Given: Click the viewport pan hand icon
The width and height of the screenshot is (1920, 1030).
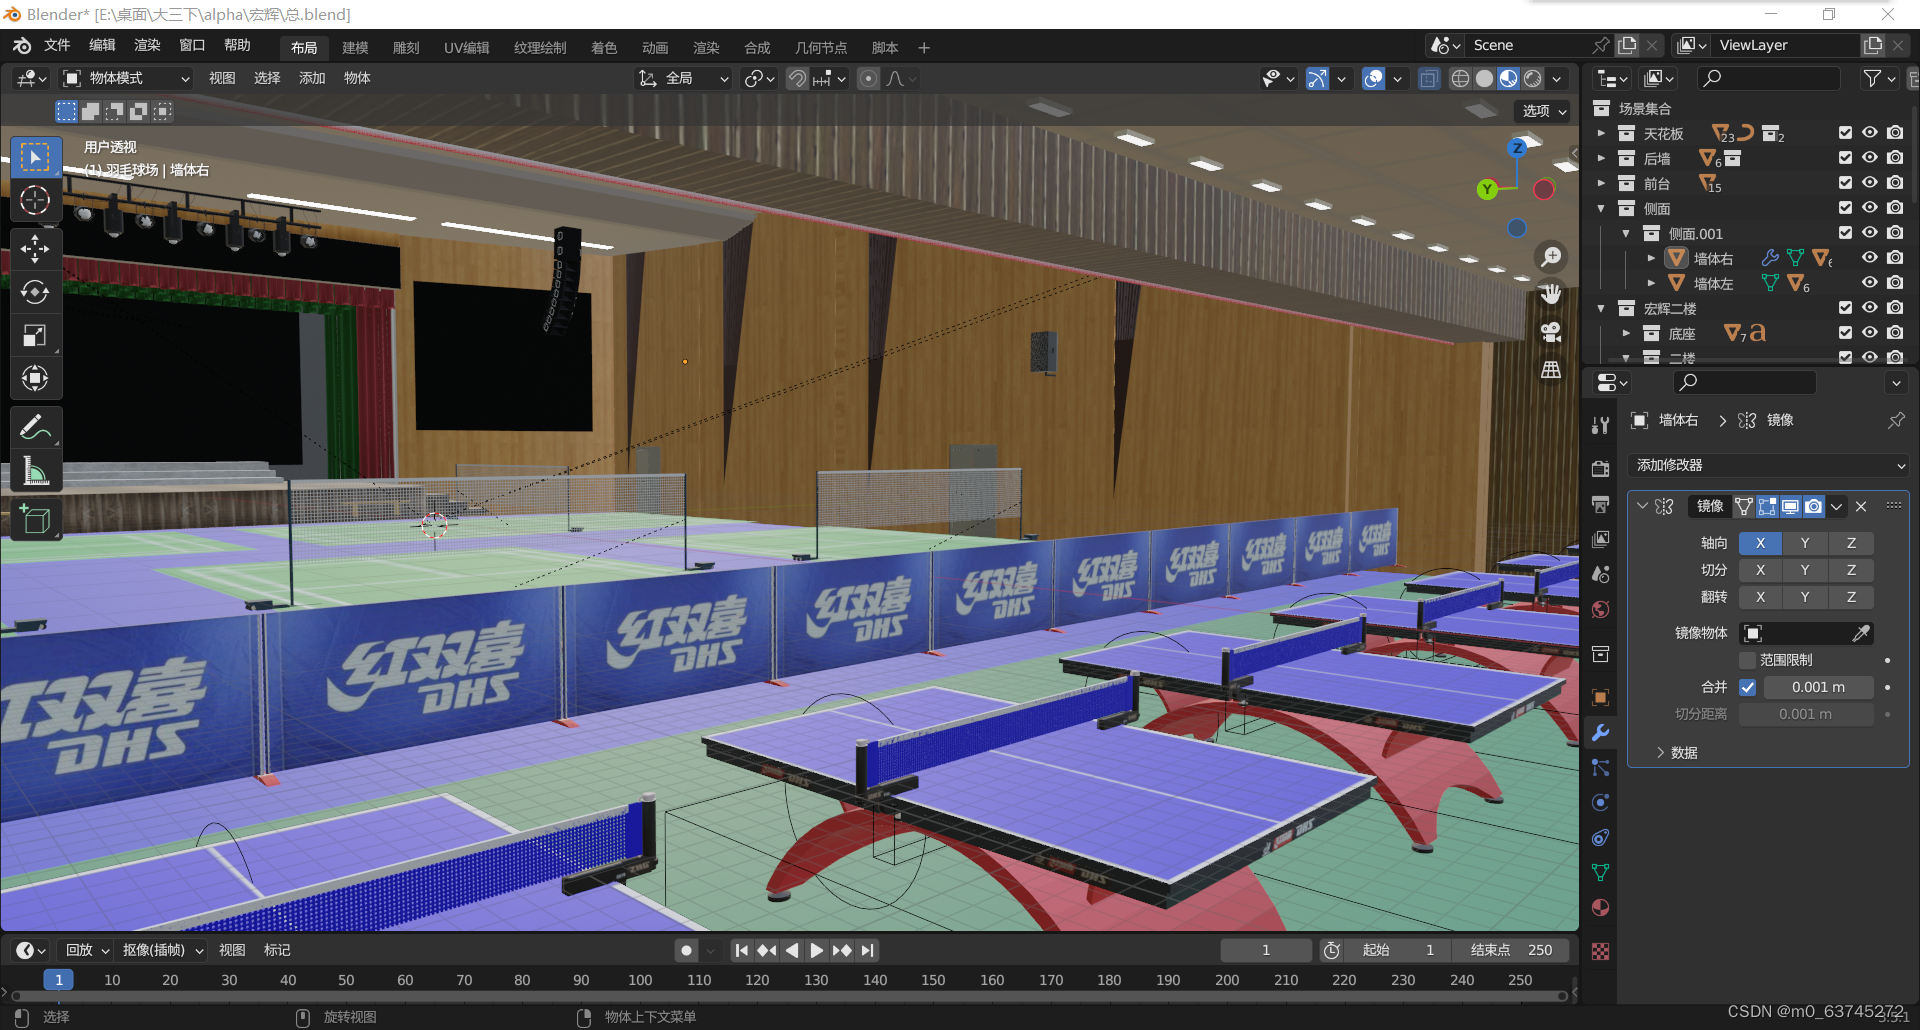Looking at the screenshot, I should coord(1551,294).
